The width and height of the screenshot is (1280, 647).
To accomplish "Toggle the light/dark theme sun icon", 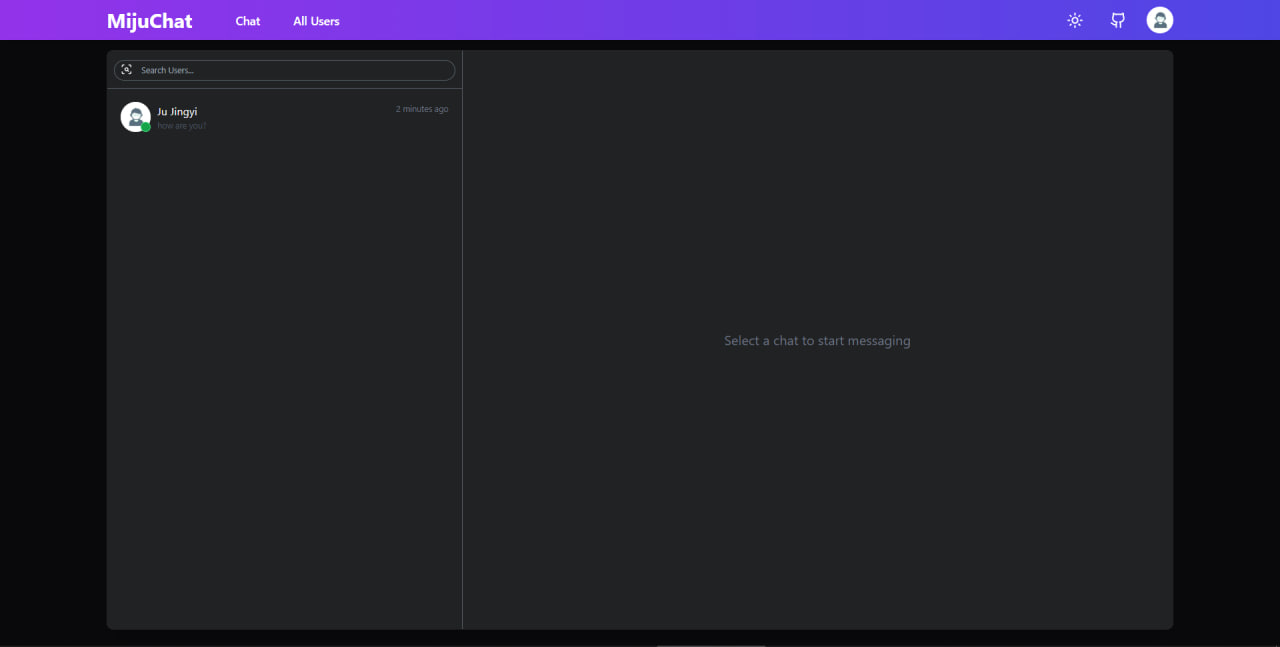I will click(x=1075, y=20).
